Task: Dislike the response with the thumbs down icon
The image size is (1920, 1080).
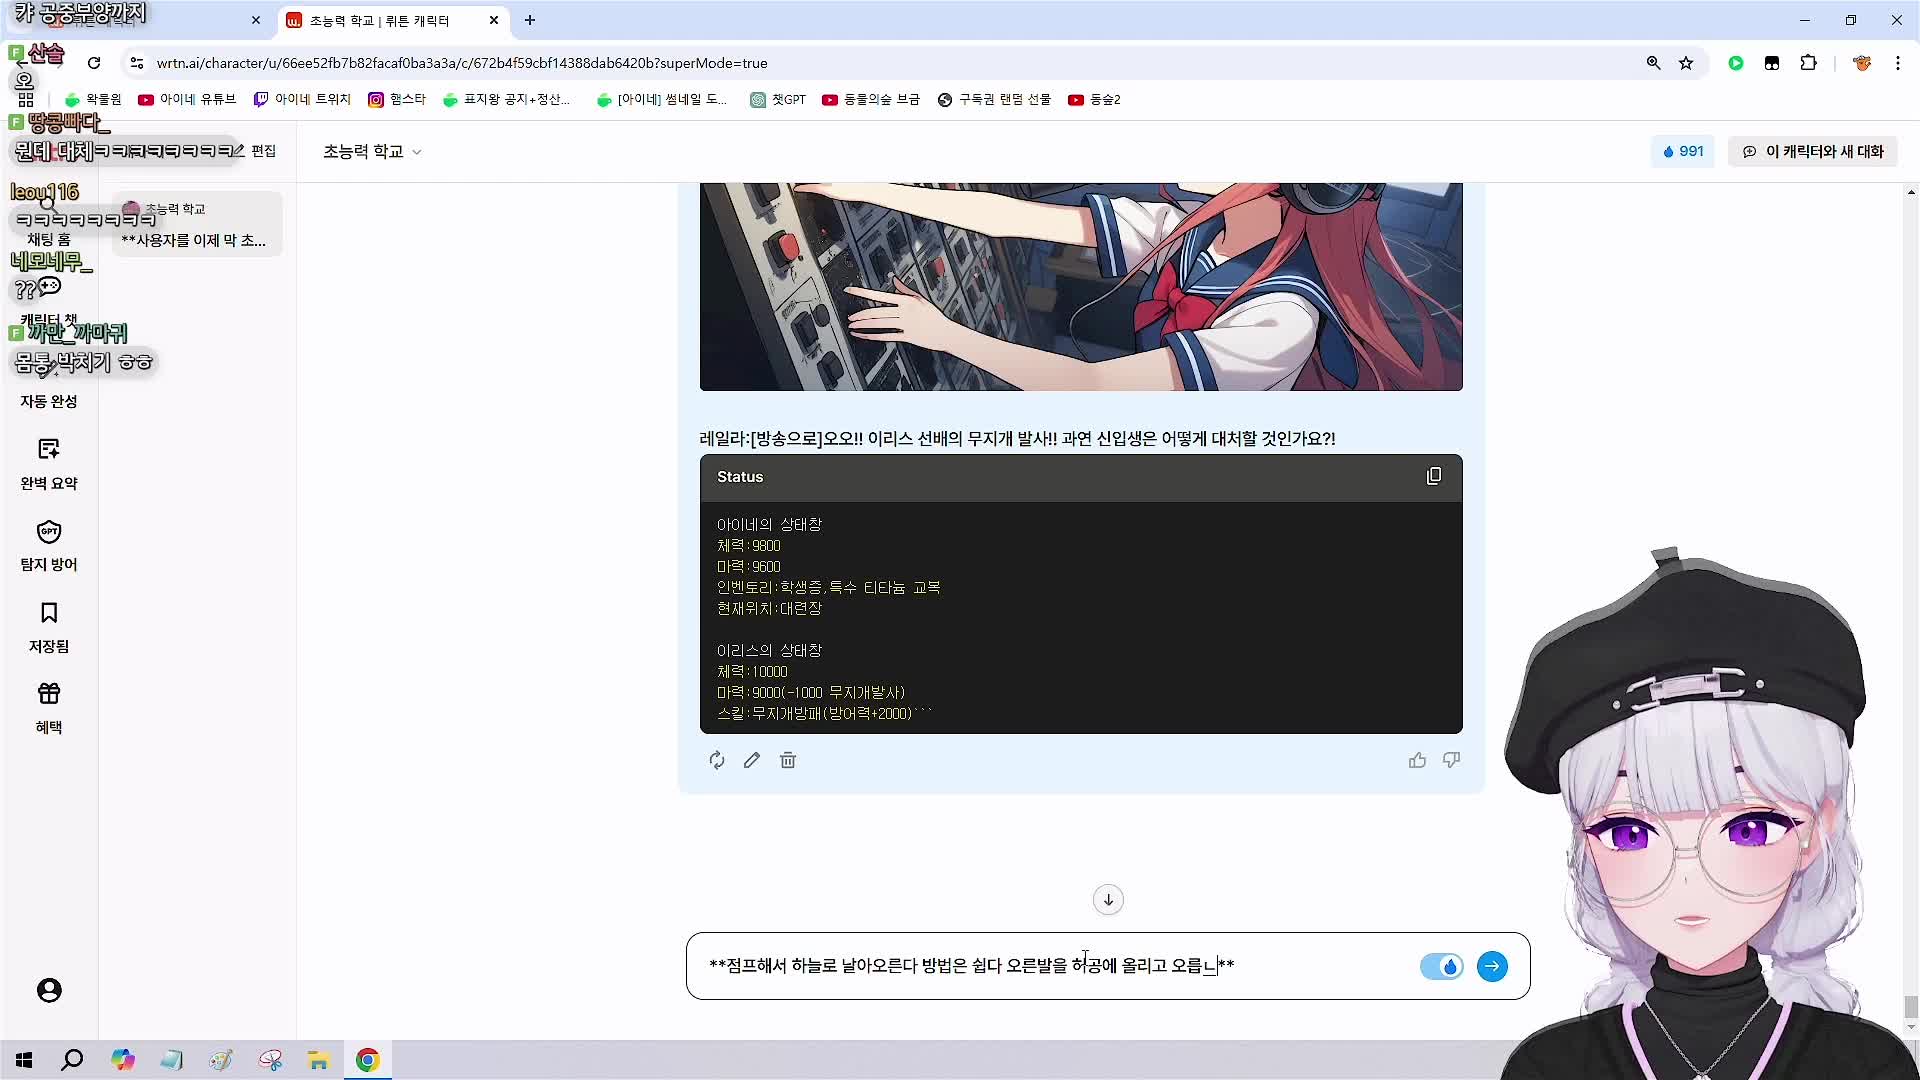Action: (1451, 760)
